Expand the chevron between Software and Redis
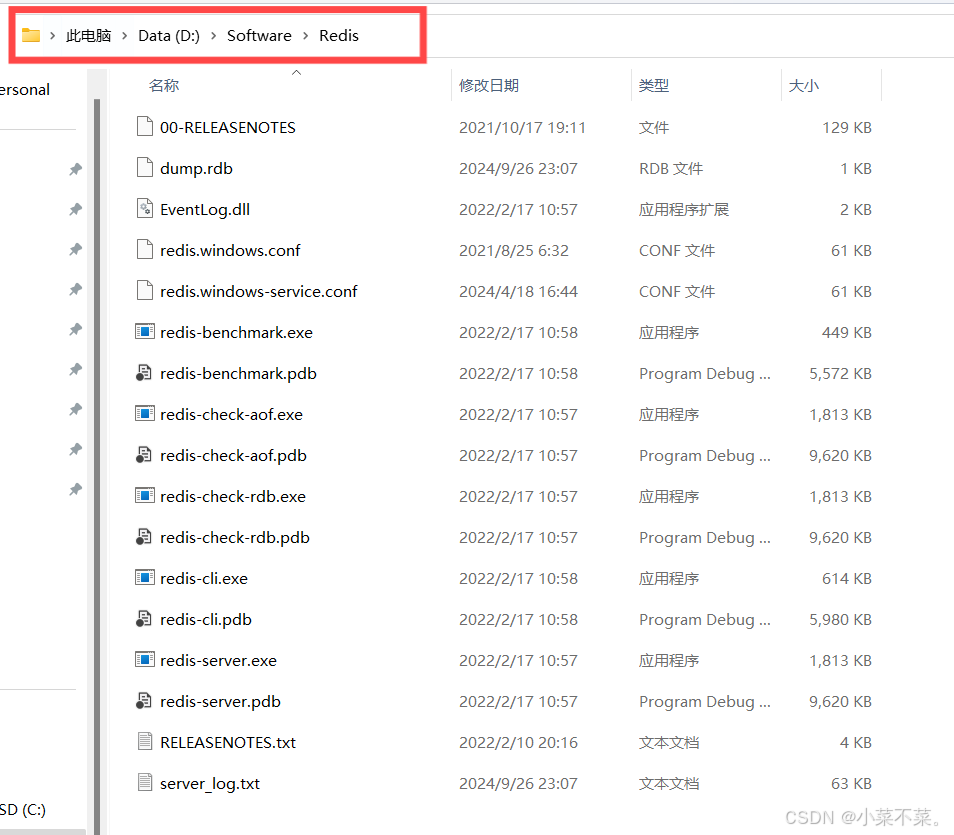The height and width of the screenshot is (835, 954). point(305,36)
